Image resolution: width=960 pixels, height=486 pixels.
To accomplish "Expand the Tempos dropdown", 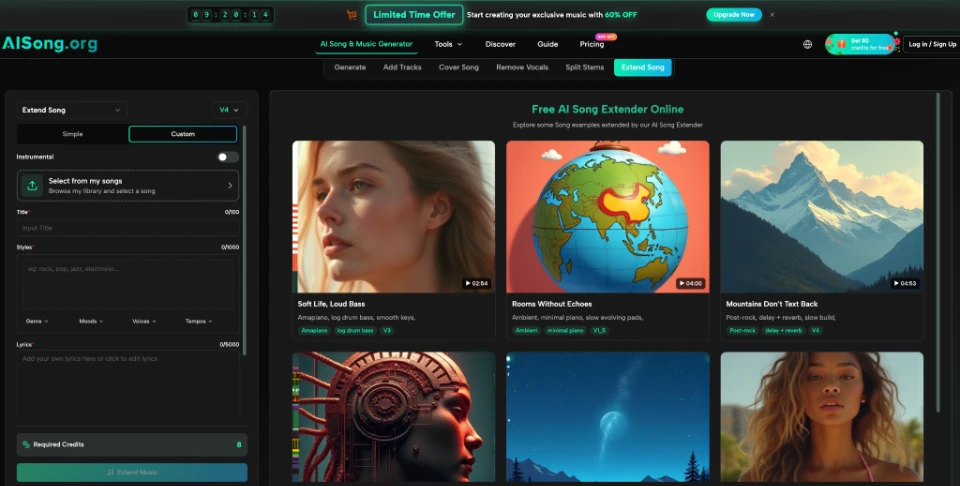I will [198, 321].
